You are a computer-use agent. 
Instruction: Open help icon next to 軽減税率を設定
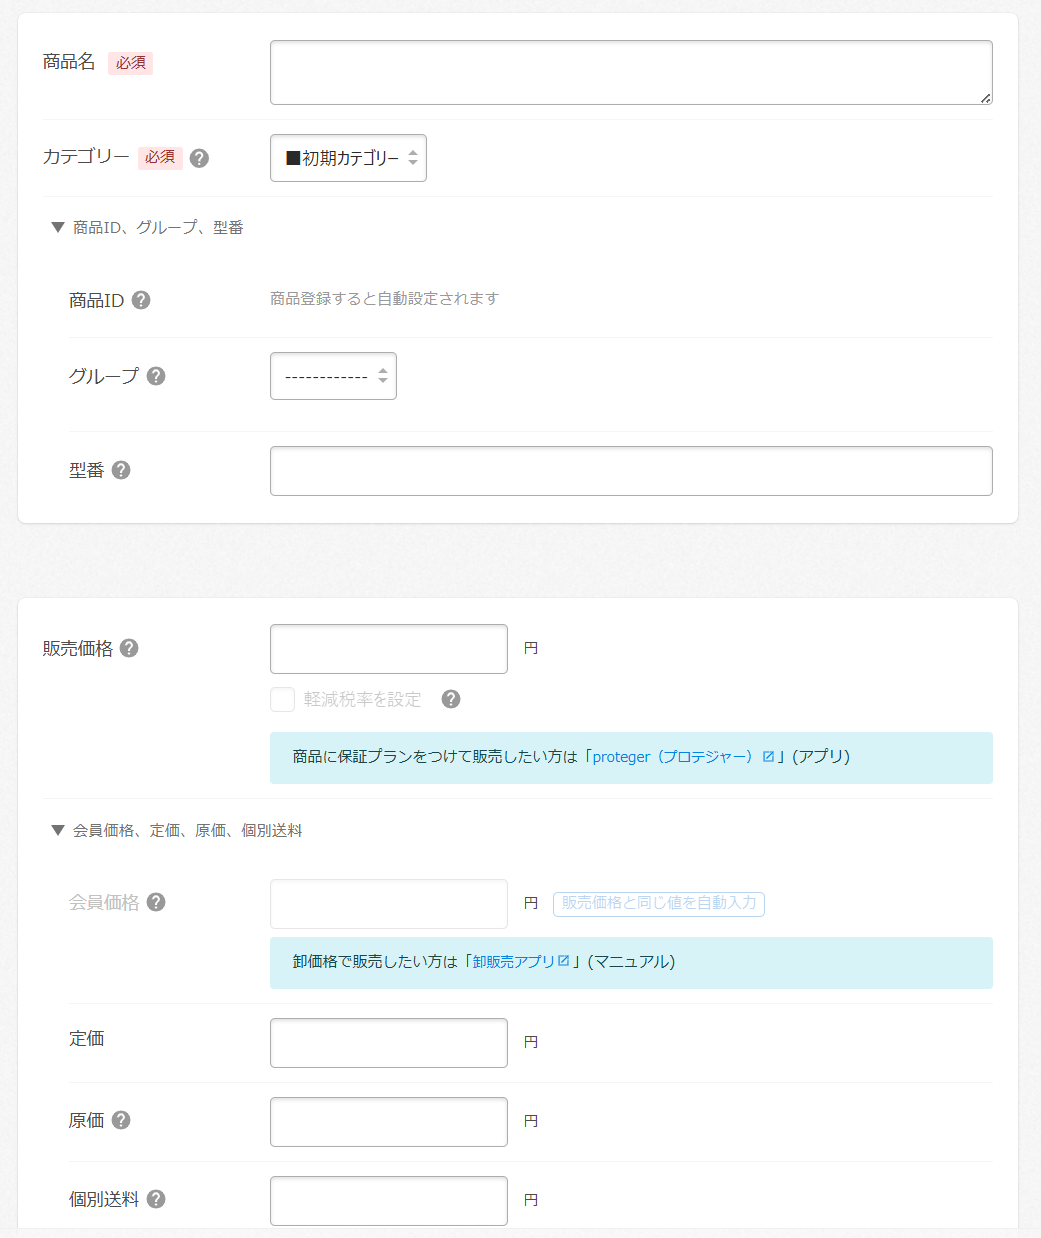[451, 699]
